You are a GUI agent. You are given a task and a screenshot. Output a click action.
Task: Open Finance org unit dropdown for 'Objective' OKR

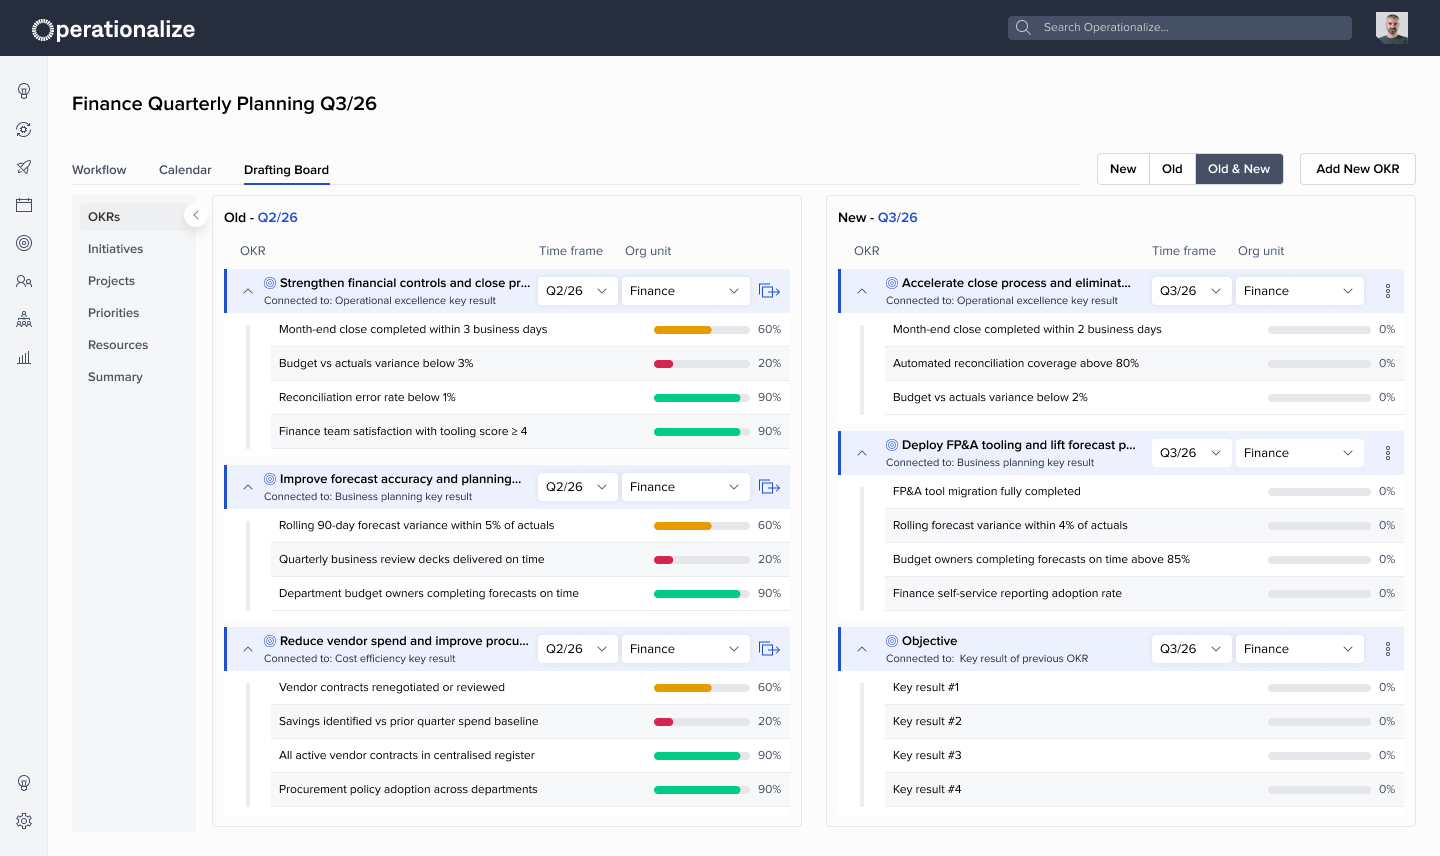(x=1300, y=649)
